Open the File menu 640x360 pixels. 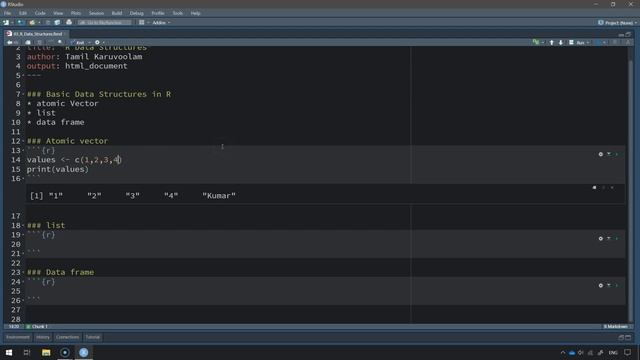pyautogui.click(x=7, y=13)
